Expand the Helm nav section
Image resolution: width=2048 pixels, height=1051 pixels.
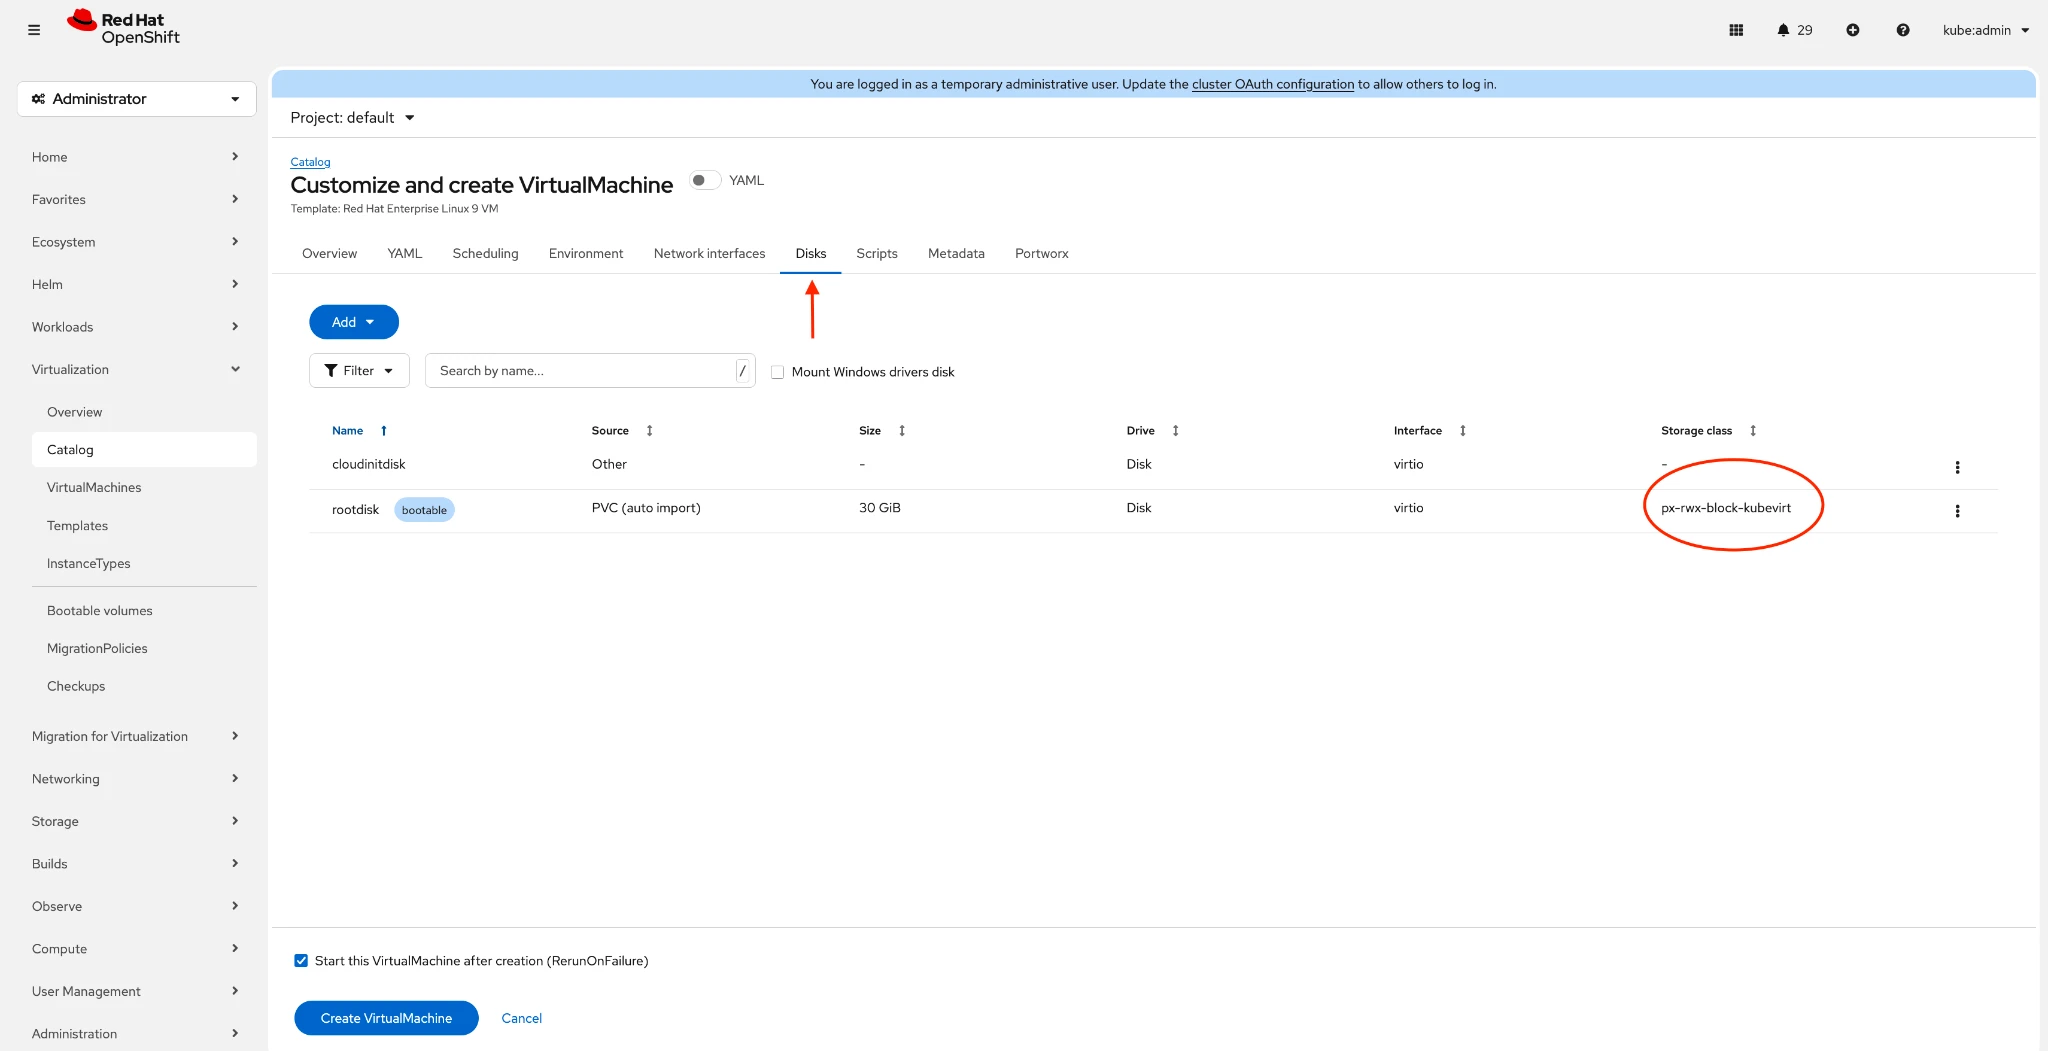tap(135, 284)
